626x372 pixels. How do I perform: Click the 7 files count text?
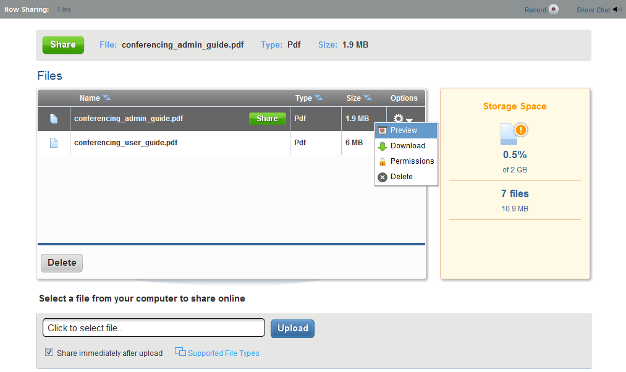click(515, 194)
